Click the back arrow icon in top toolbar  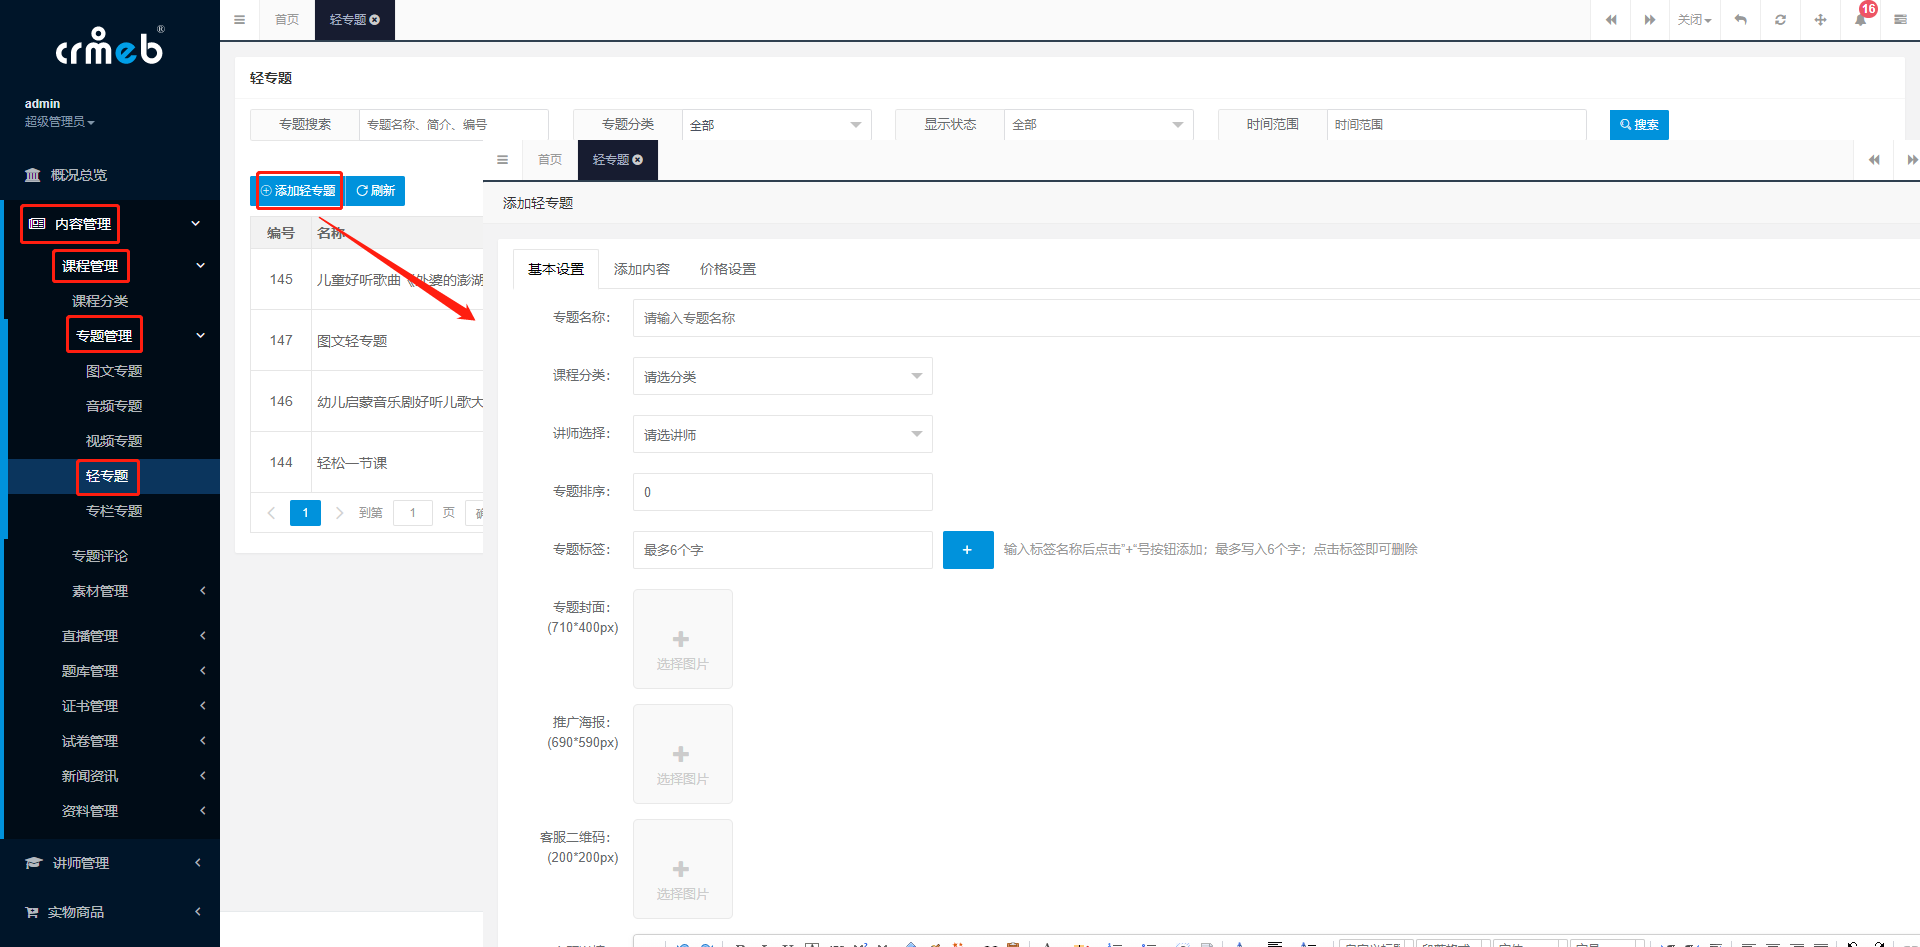click(x=1740, y=20)
